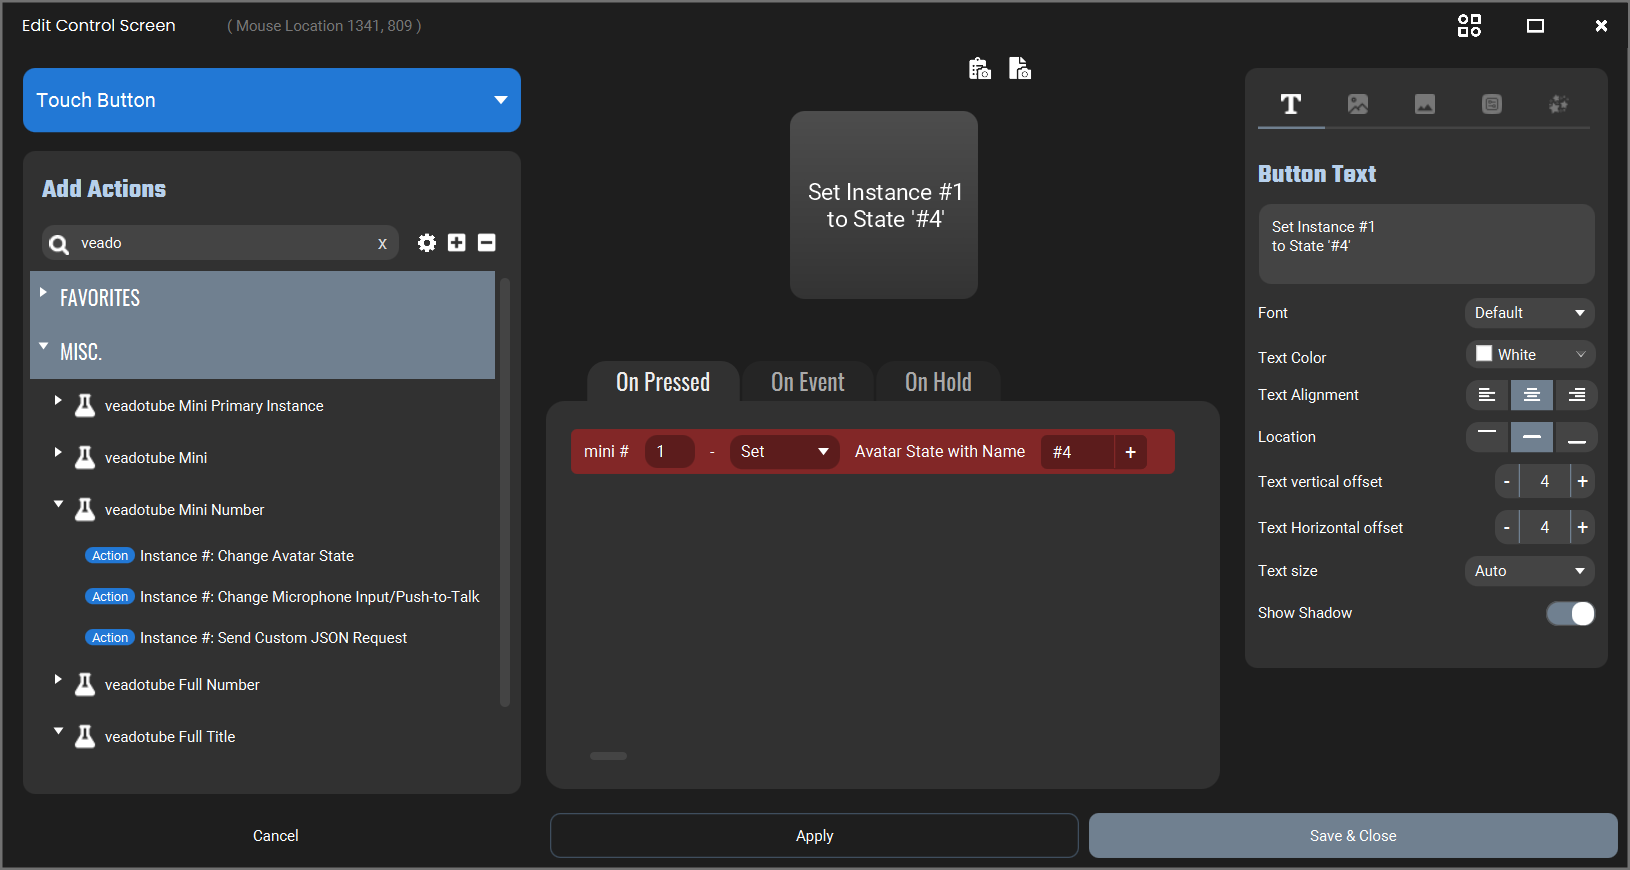
Task: Align button text right
Action: click(1575, 395)
